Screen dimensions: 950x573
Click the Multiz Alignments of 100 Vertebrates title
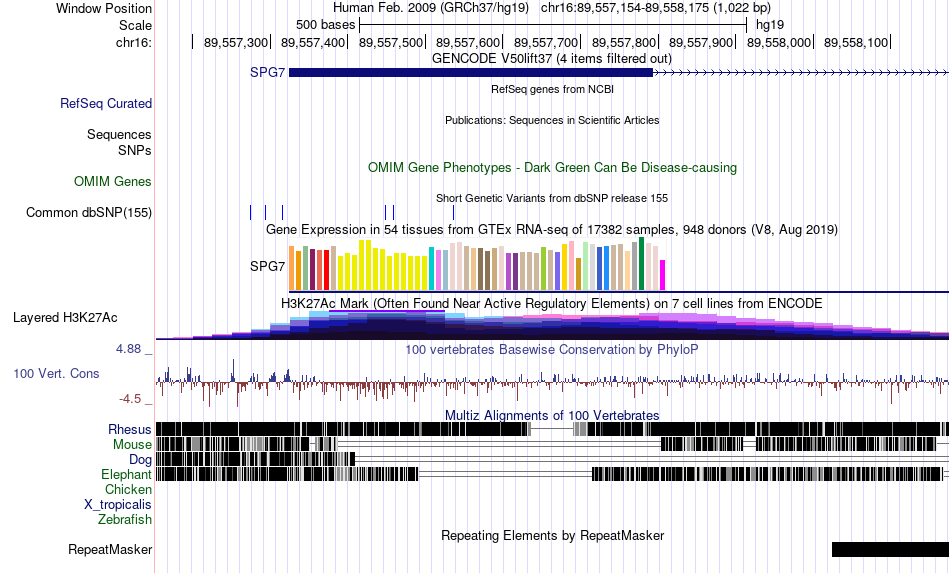pos(552,416)
